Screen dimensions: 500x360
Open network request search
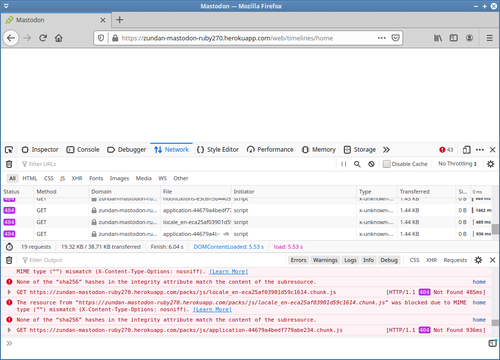point(357,164)
